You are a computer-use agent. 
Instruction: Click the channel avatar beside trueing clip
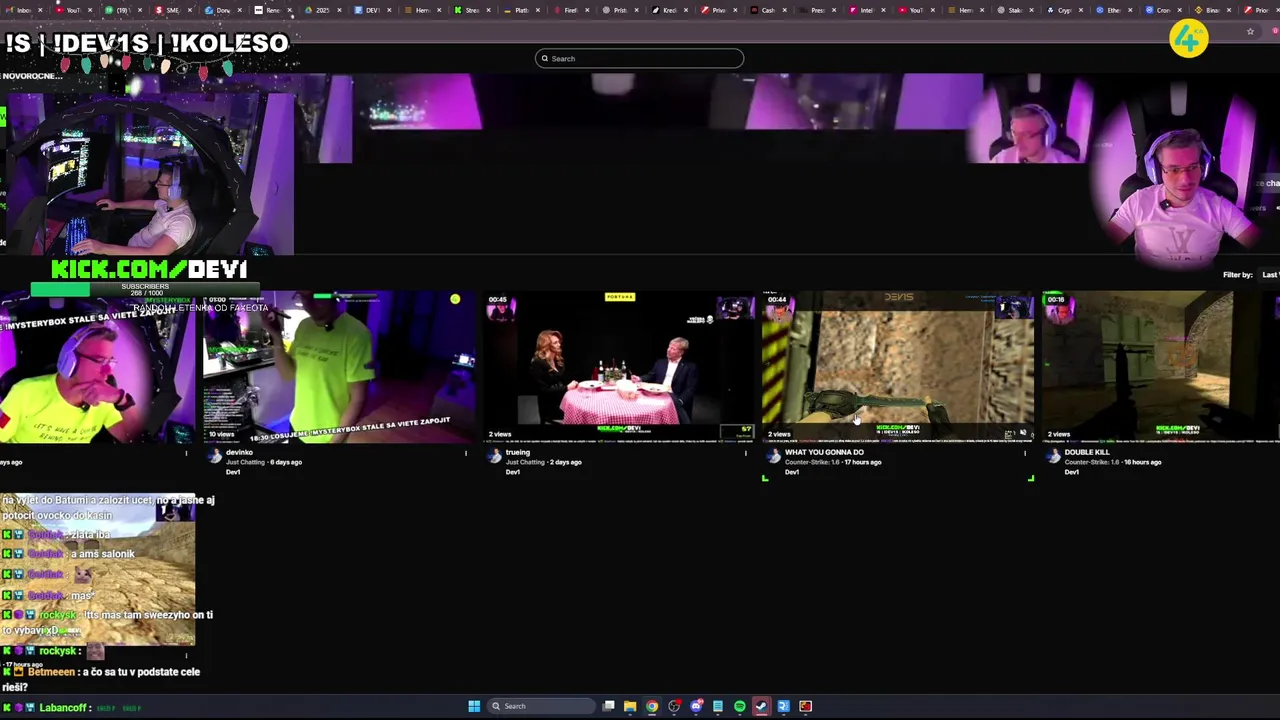(x=494, y=456)
